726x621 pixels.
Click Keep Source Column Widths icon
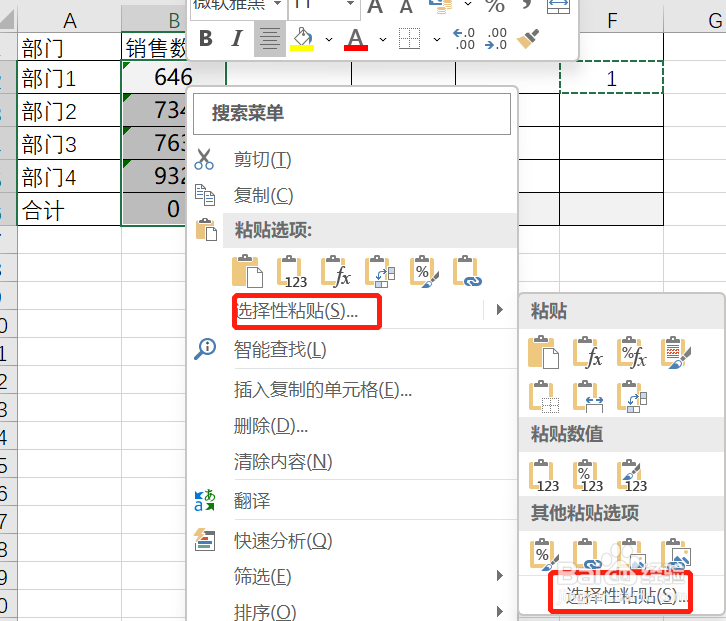(x=588, y=396)
